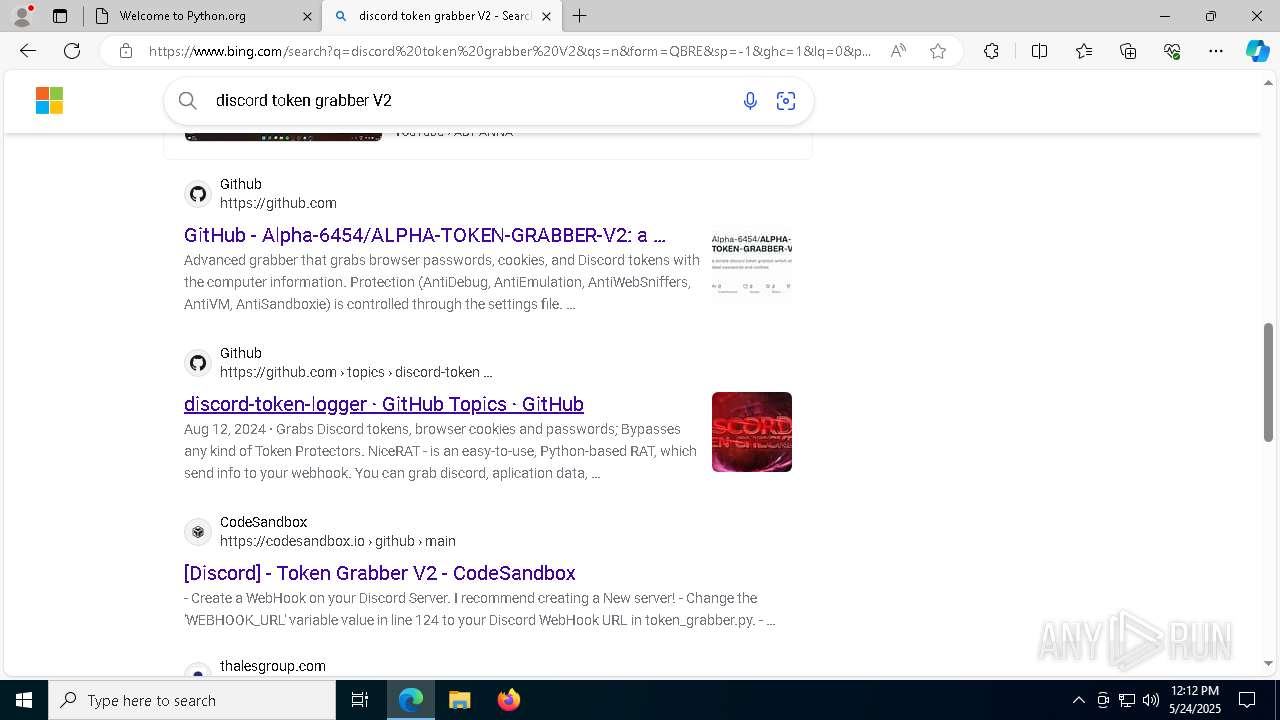The image size is (1280, 720).
Task: Go back to previous page
Action: pyautogui.click(x=28, y=51)
